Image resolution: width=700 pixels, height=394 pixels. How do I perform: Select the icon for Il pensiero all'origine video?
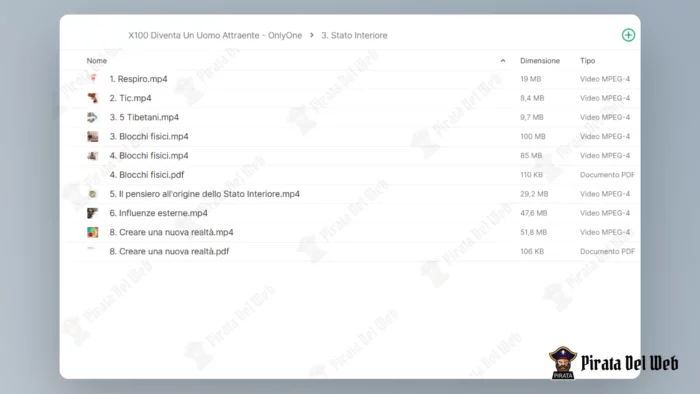[x=93, y=194]
